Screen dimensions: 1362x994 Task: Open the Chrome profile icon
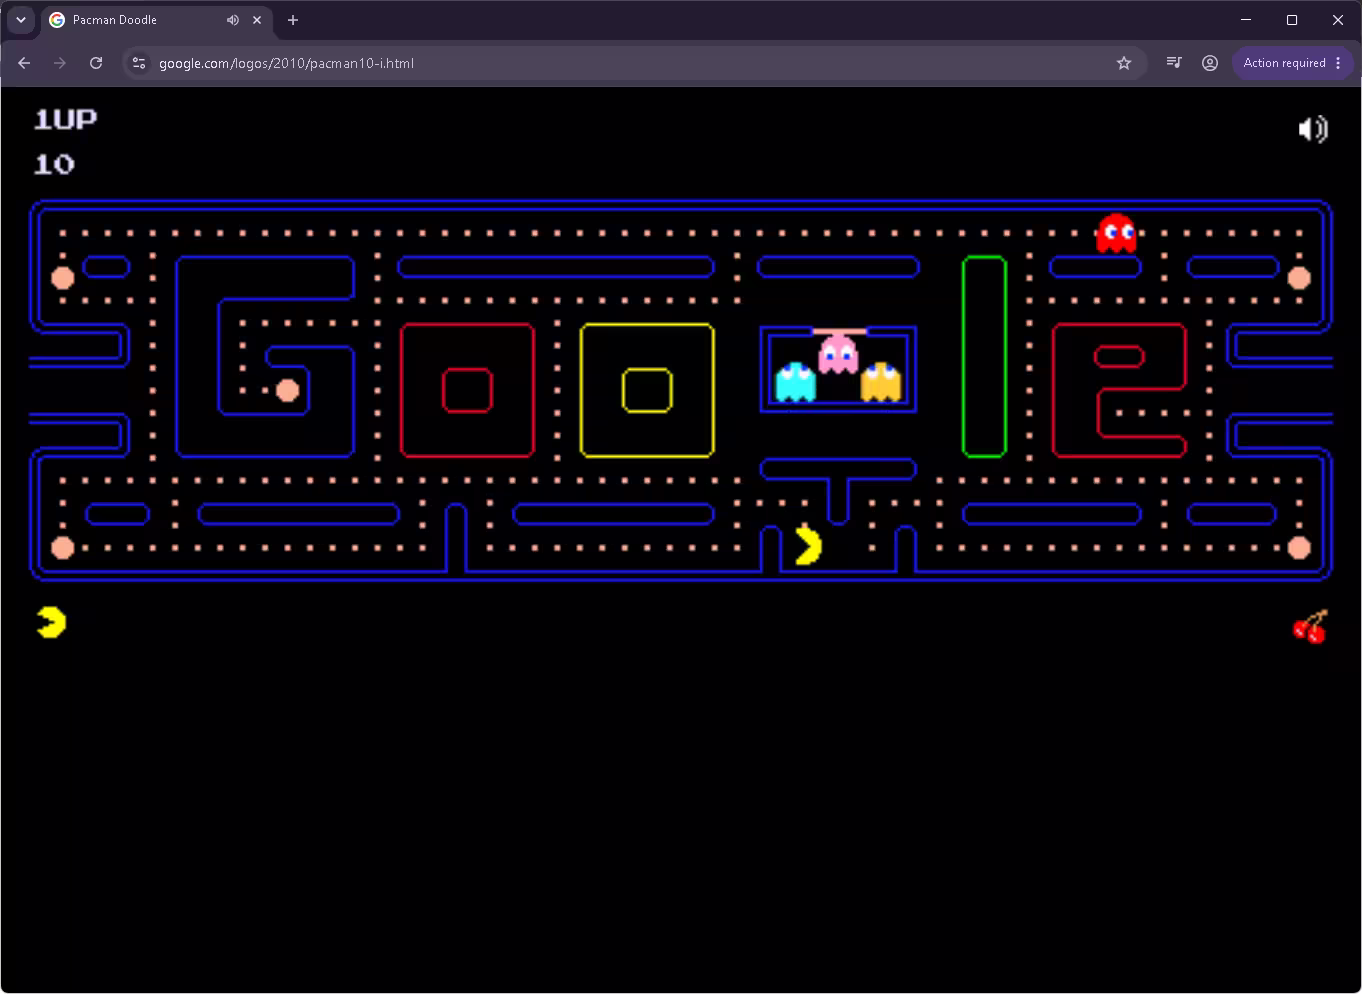1210,63
